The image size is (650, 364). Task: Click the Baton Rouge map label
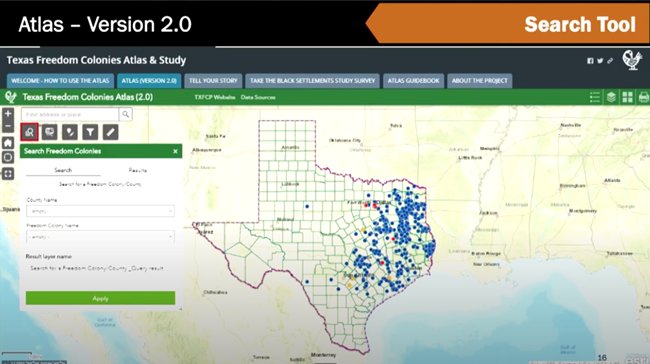[487, 253]
